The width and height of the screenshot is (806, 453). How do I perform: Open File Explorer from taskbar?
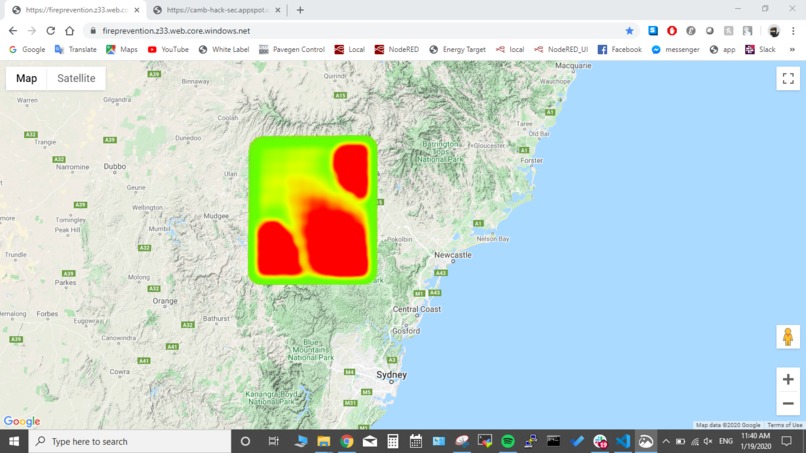click(x=323, y=441)
